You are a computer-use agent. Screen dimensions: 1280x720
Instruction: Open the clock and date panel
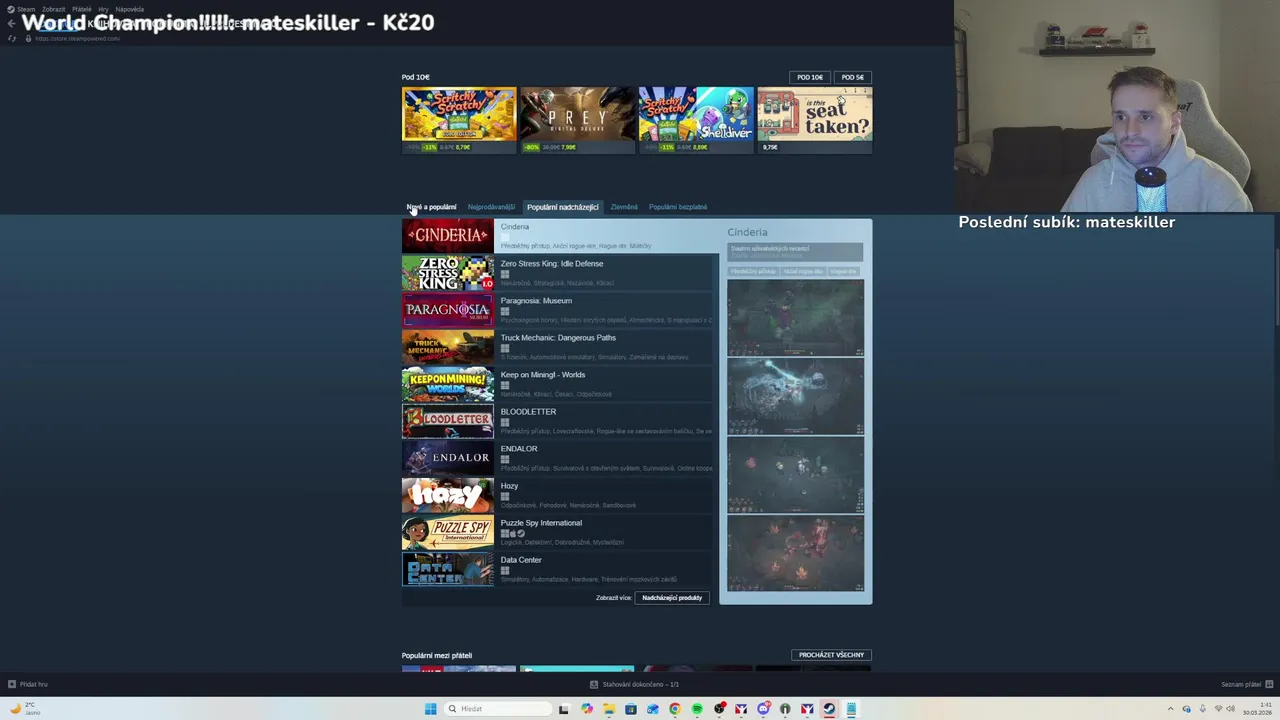pos(1257,709)
